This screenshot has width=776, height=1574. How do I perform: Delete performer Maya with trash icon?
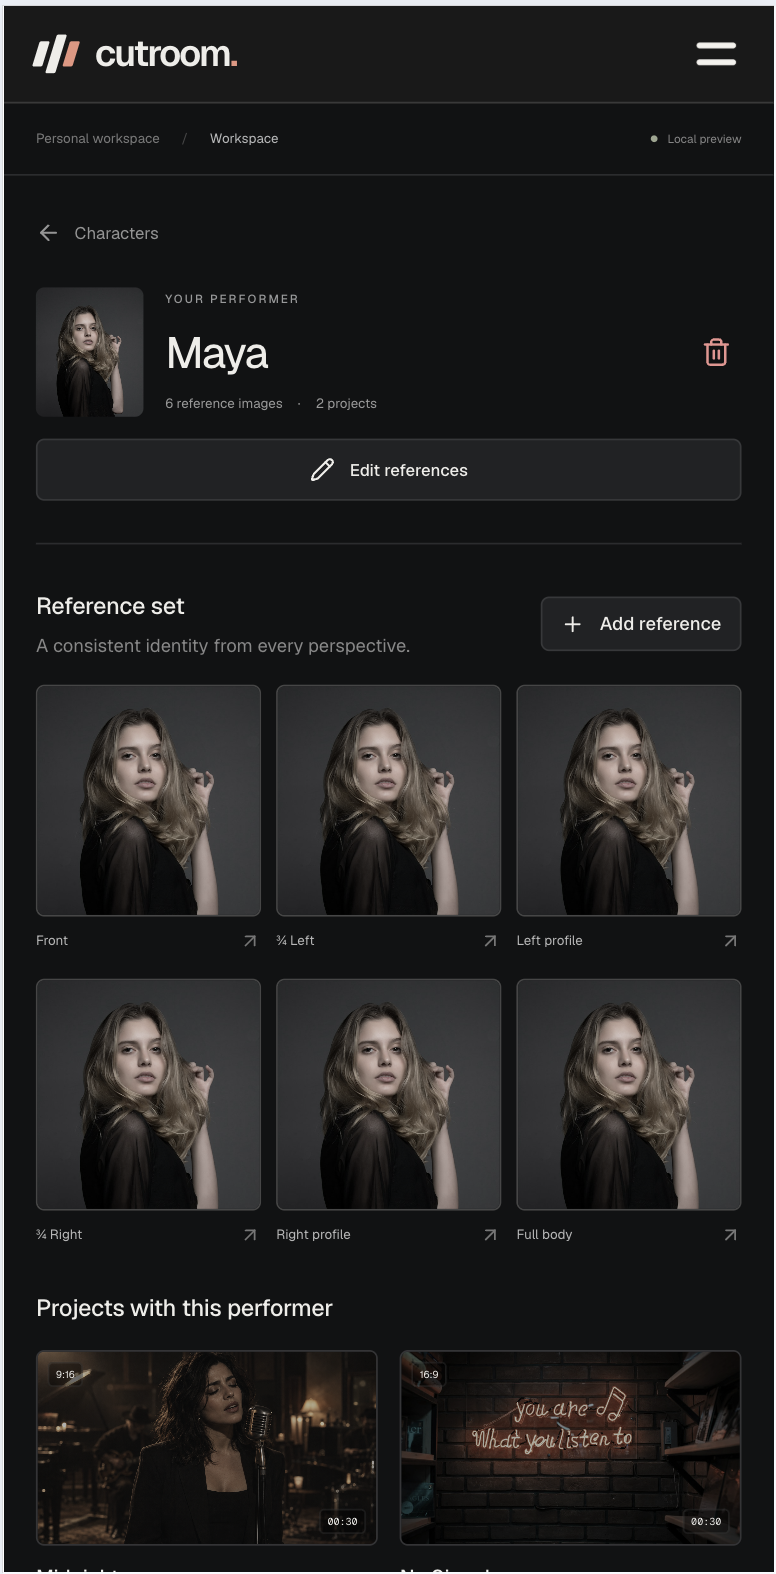coord(716,352)
